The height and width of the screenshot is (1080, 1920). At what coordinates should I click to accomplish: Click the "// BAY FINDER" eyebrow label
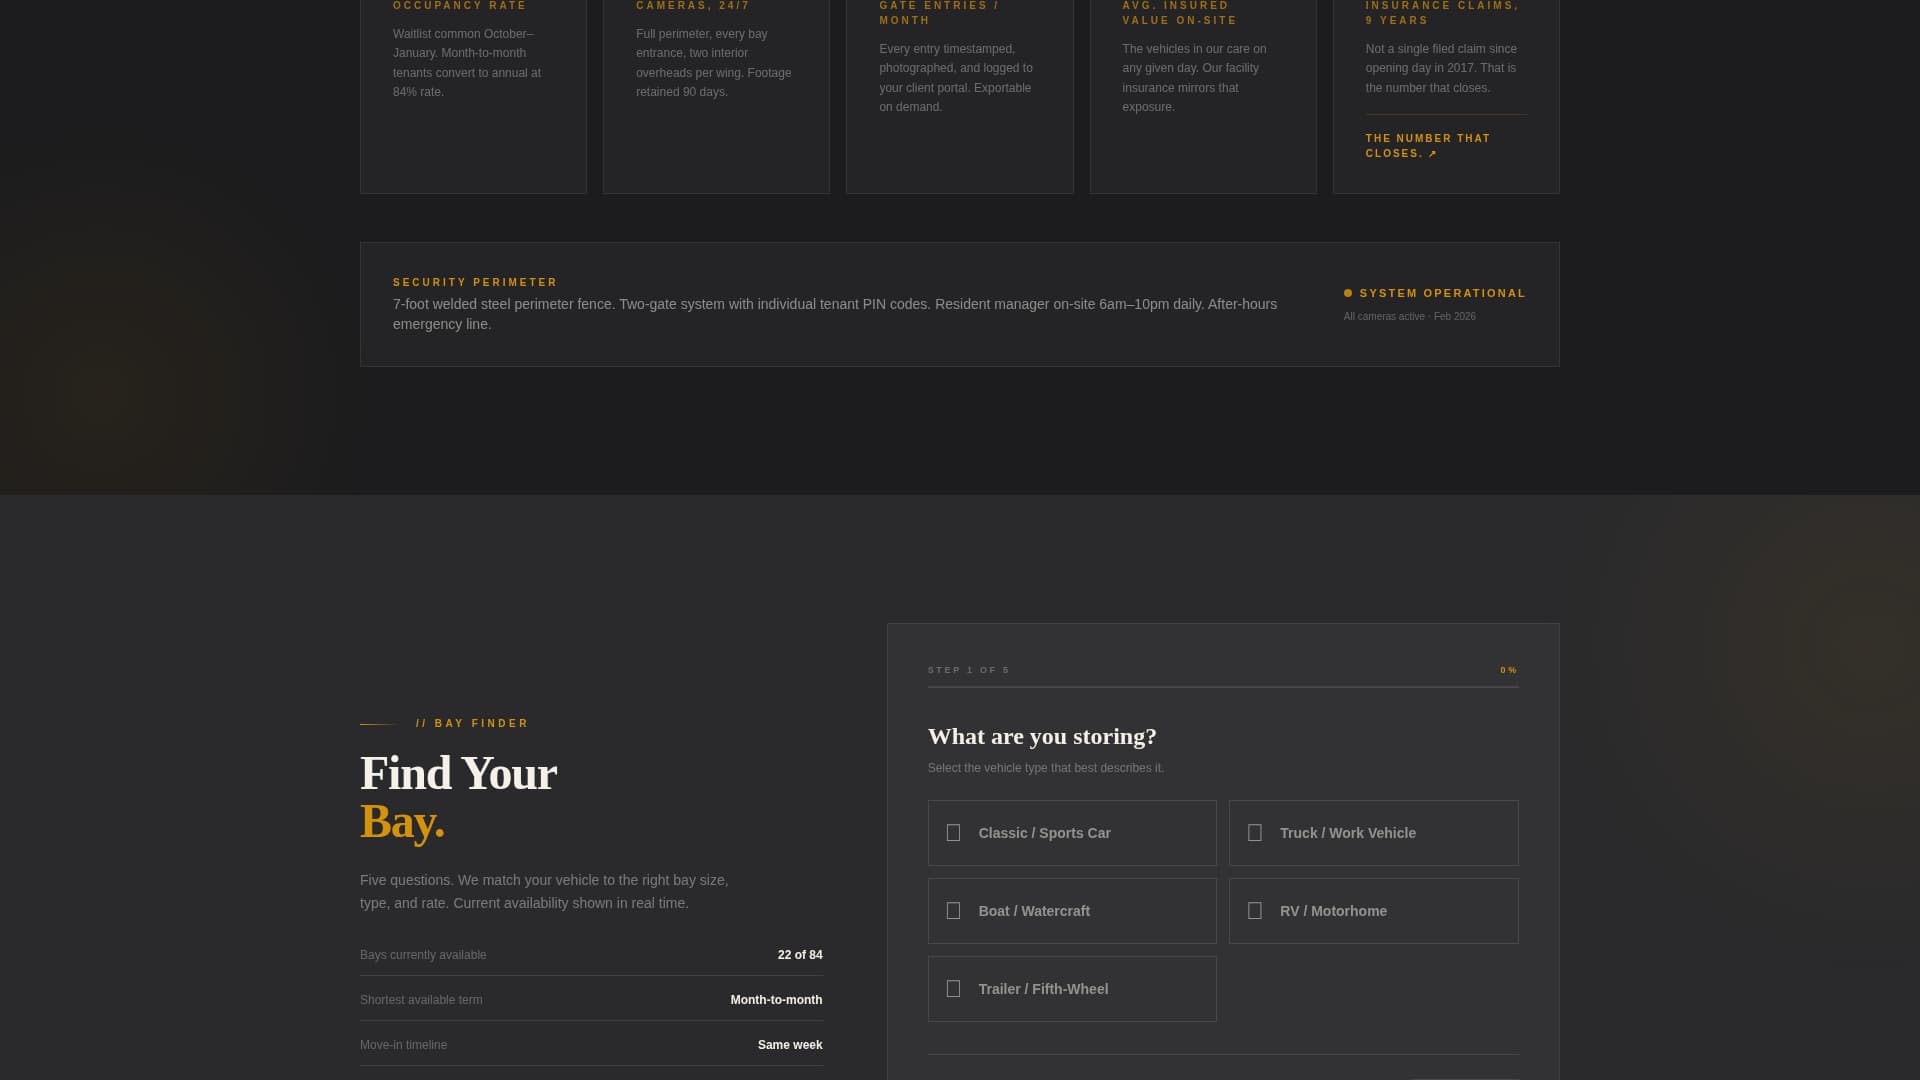[470, 723]
